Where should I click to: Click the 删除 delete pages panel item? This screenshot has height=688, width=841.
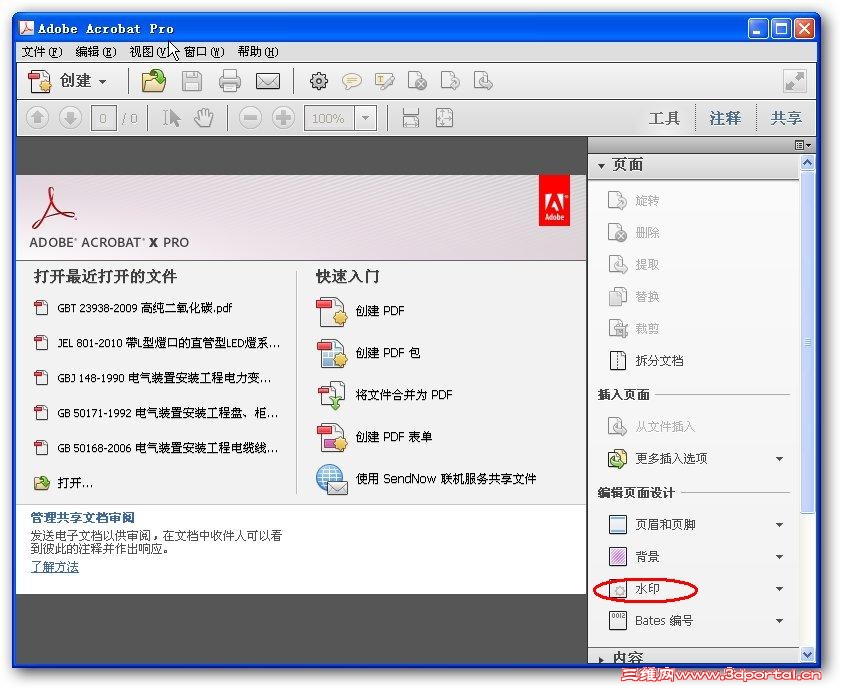click(633, 233)
